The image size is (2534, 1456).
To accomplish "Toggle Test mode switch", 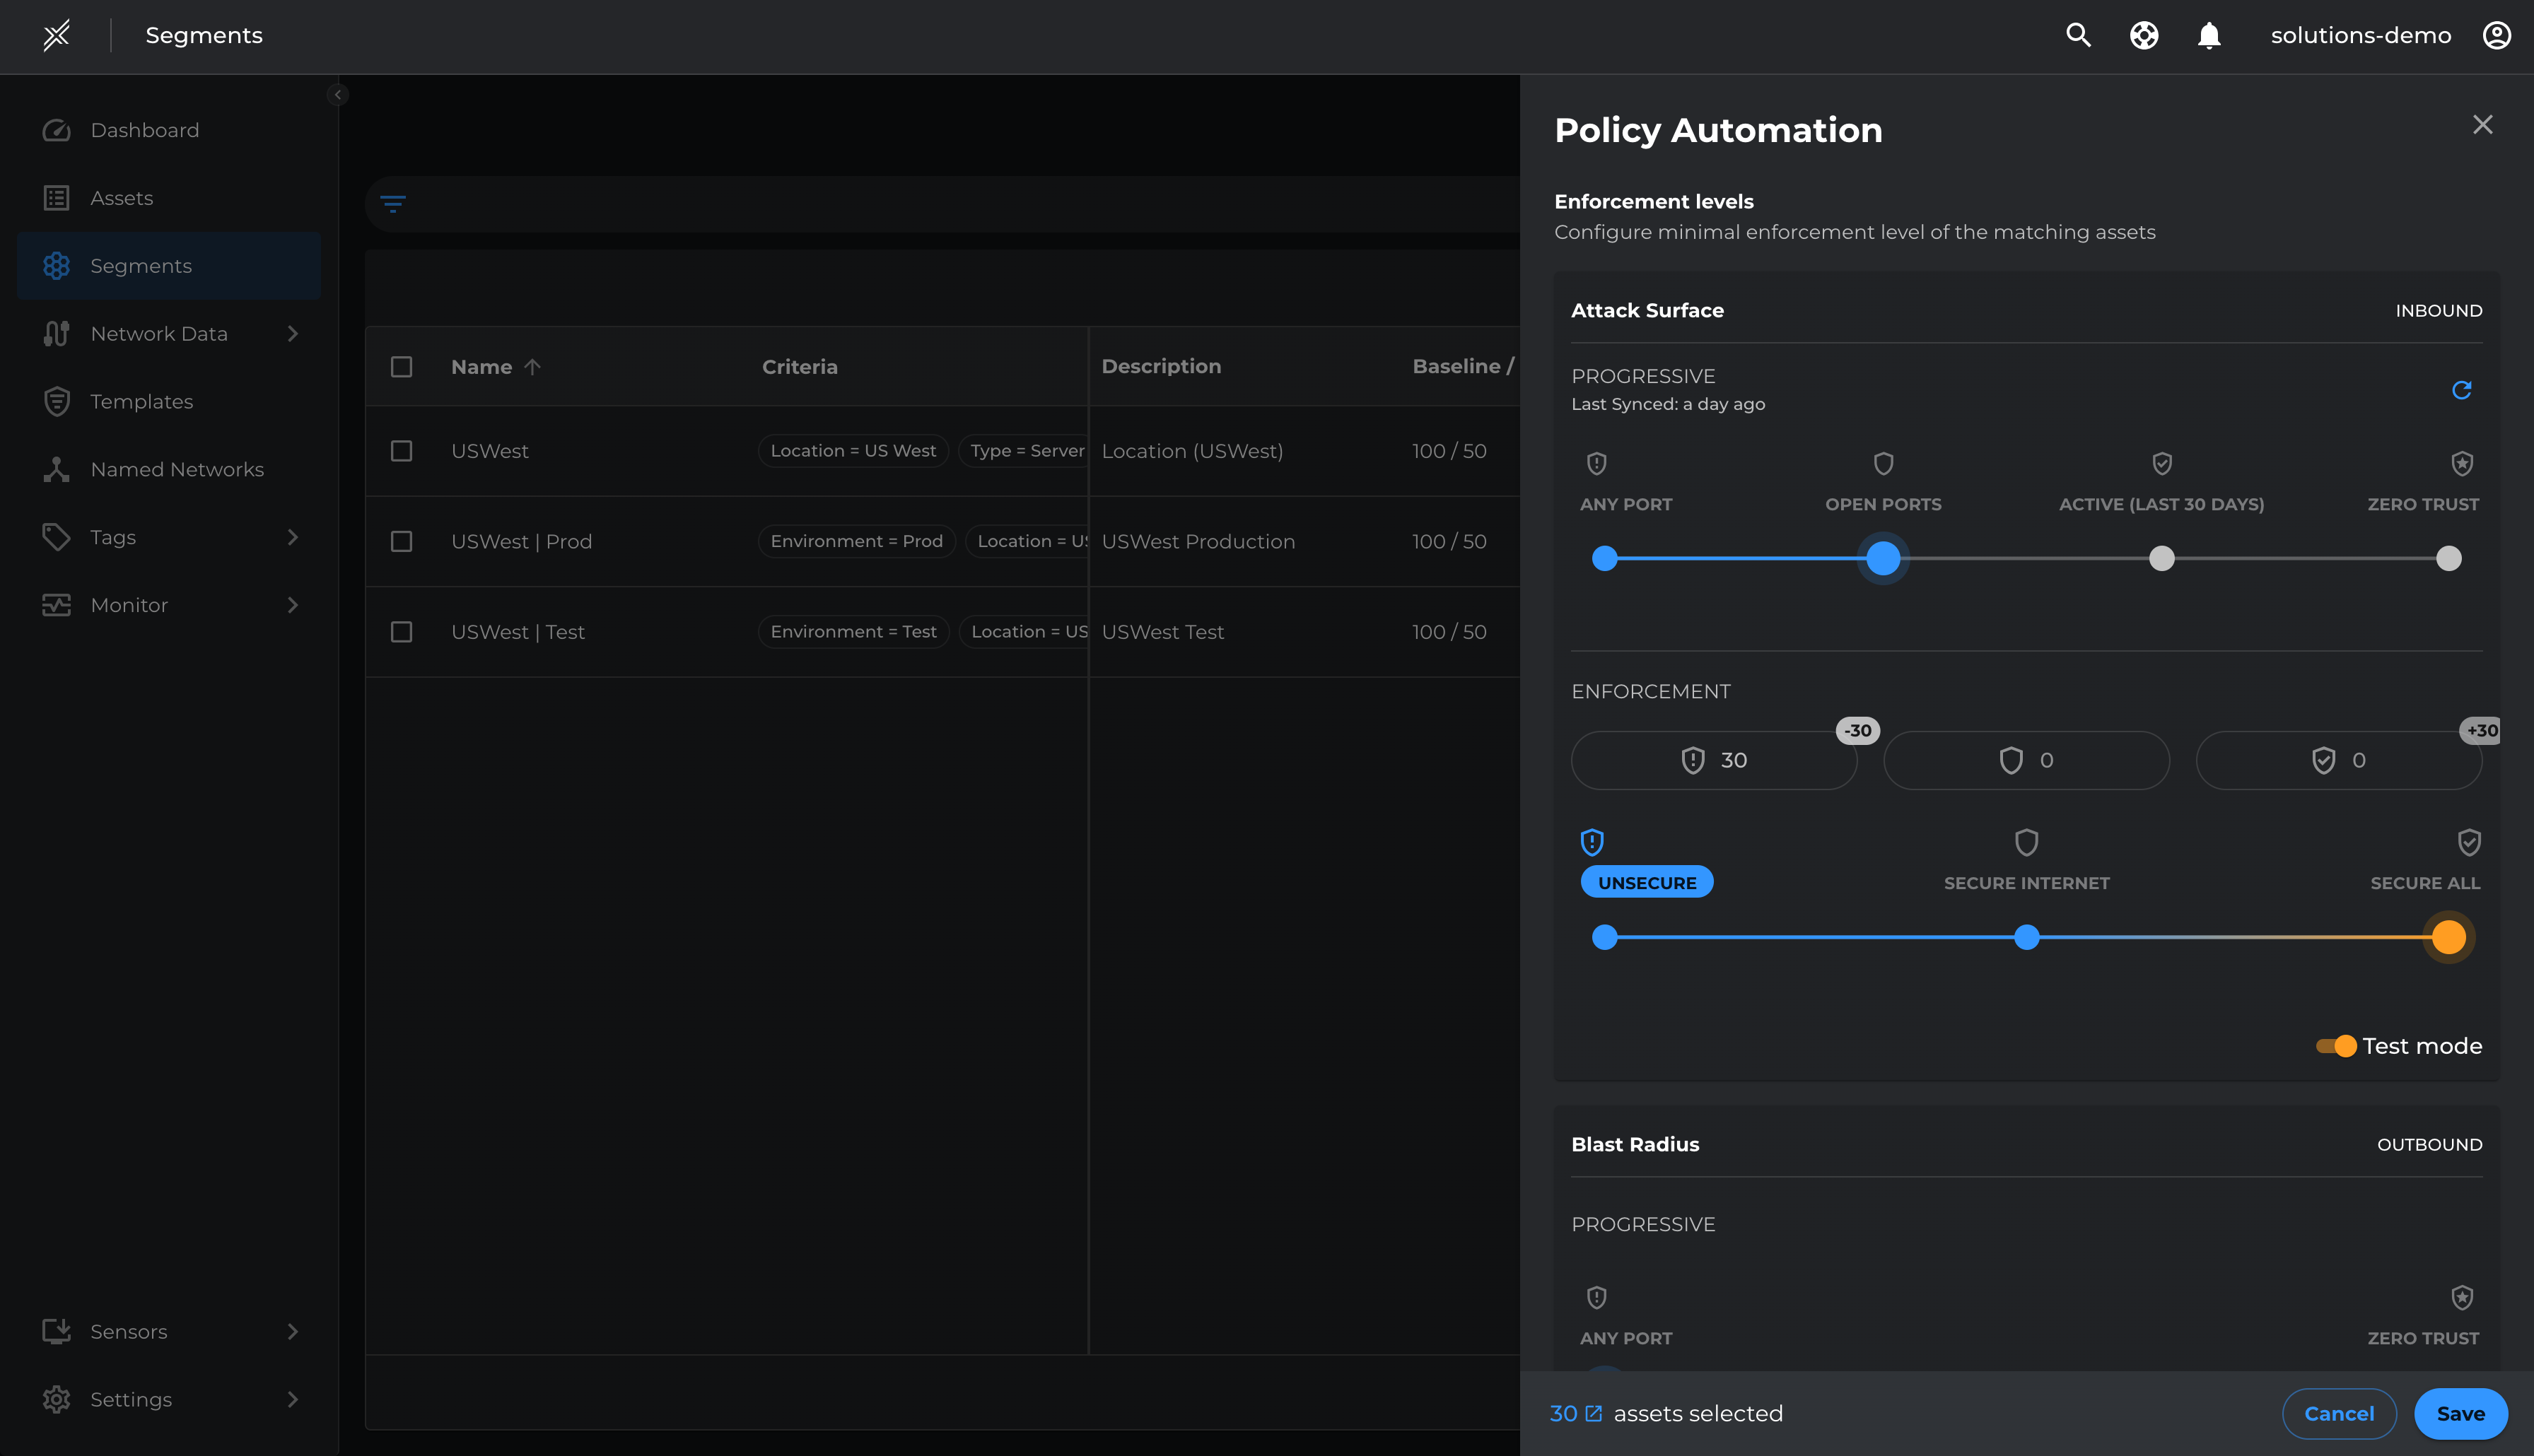I will pos(2336,1046).
